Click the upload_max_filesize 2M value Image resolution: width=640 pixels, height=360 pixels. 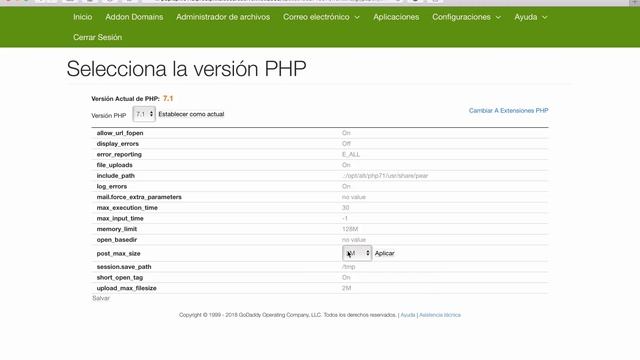346,288
